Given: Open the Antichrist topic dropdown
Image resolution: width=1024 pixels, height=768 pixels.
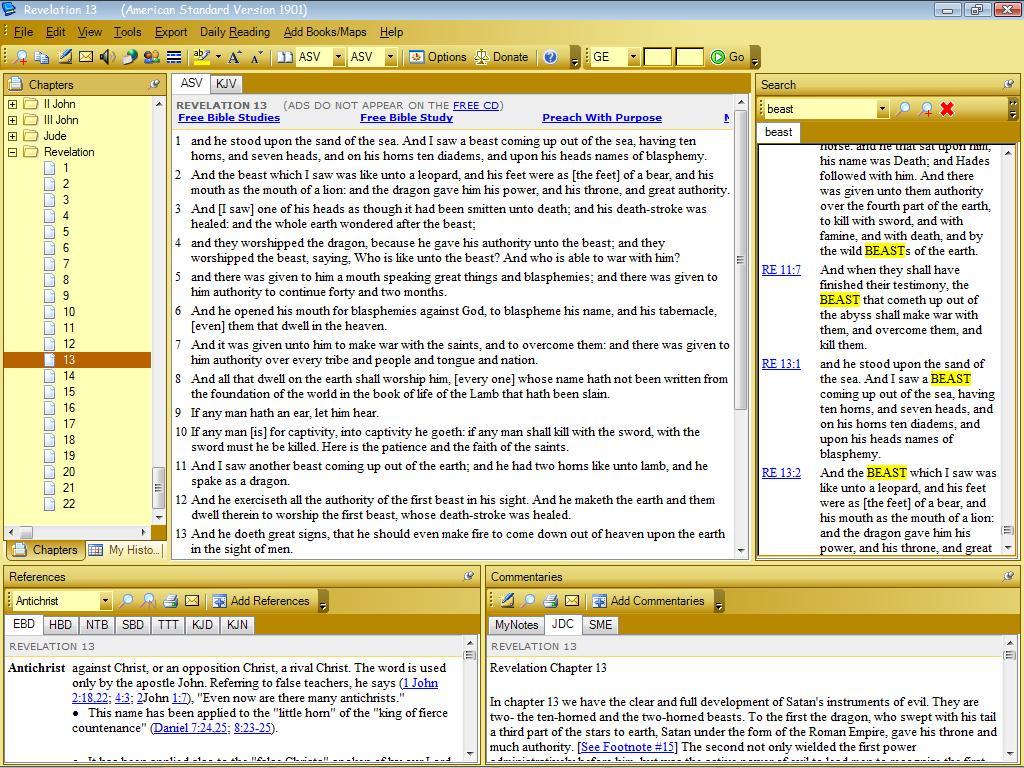Looking at the screenshot, I should point(105,600).
